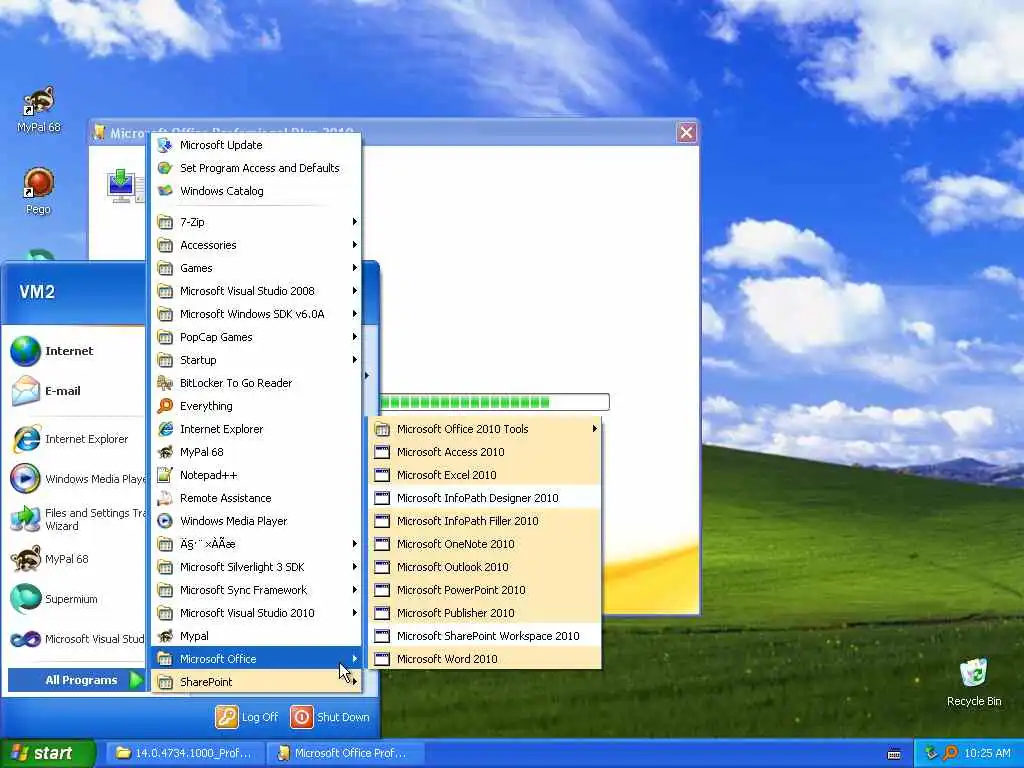The image size is (1024, 768).
Task: Click the Microsoft Excel 2010 icon
Action: point(382,475)
